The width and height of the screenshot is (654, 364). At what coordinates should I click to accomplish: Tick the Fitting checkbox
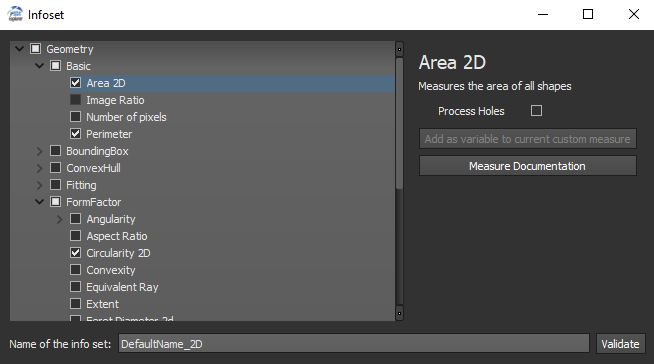[x=55, y=185]
